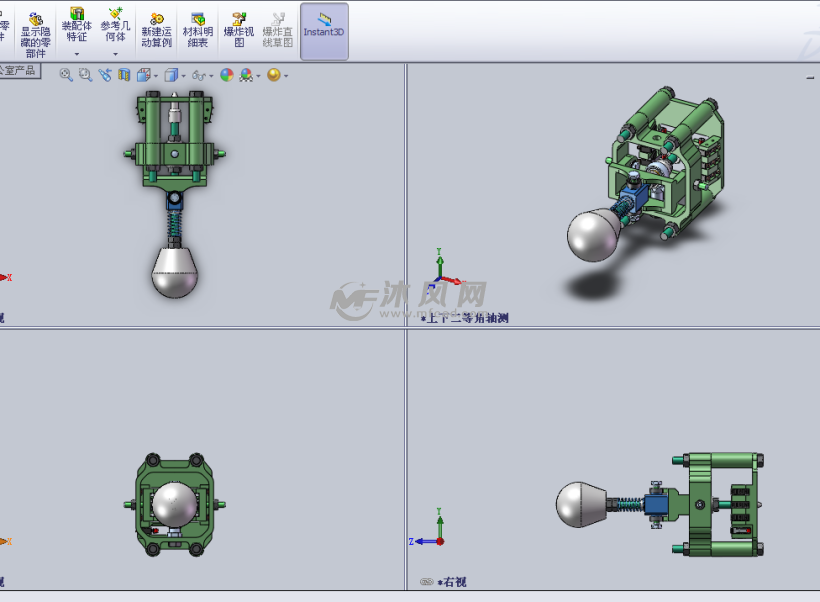Open the Apply Scene dropdown arrow
This screenshot has height=602, width=820.
pos(258,76)
